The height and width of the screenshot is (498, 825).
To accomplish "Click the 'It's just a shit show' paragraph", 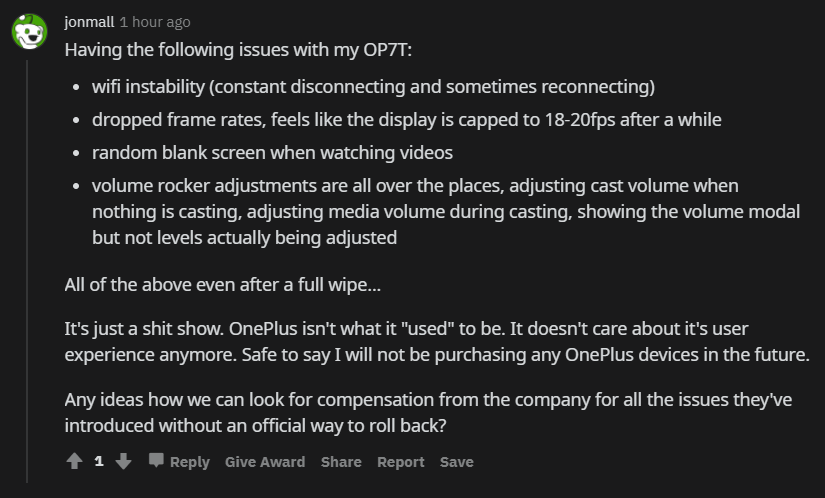I will coord(437,341).
